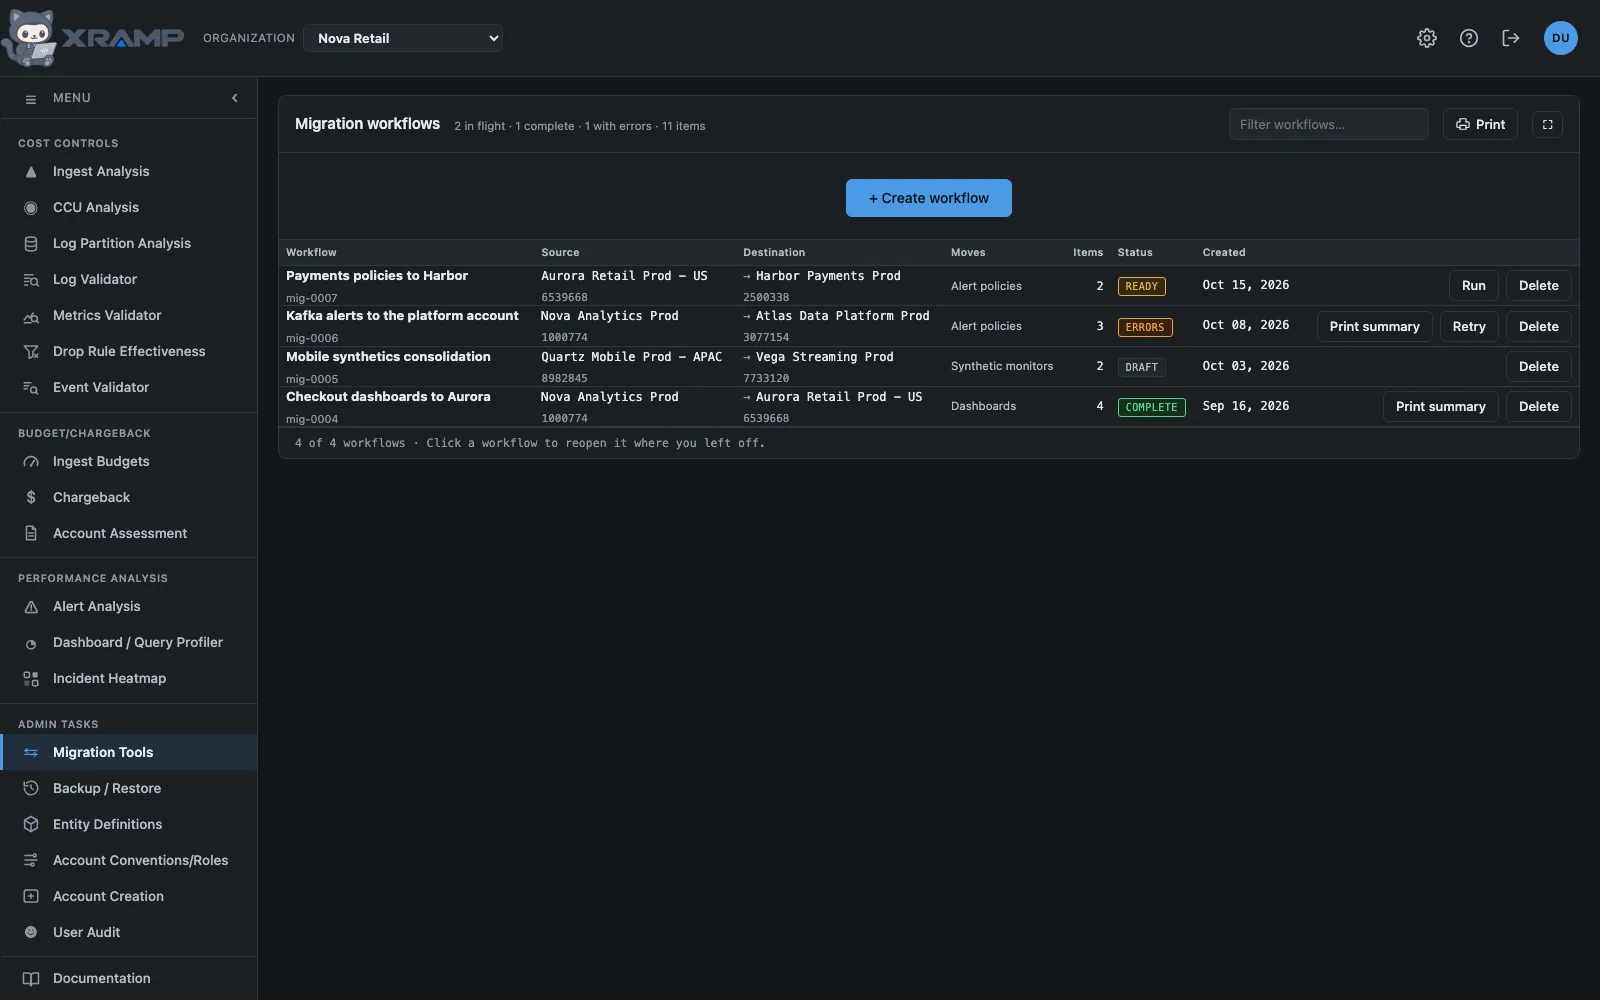The image size is (1600, 1000).
Task: Run the Payments policies to Harbor workflow
Action: tap(1474, 286)
